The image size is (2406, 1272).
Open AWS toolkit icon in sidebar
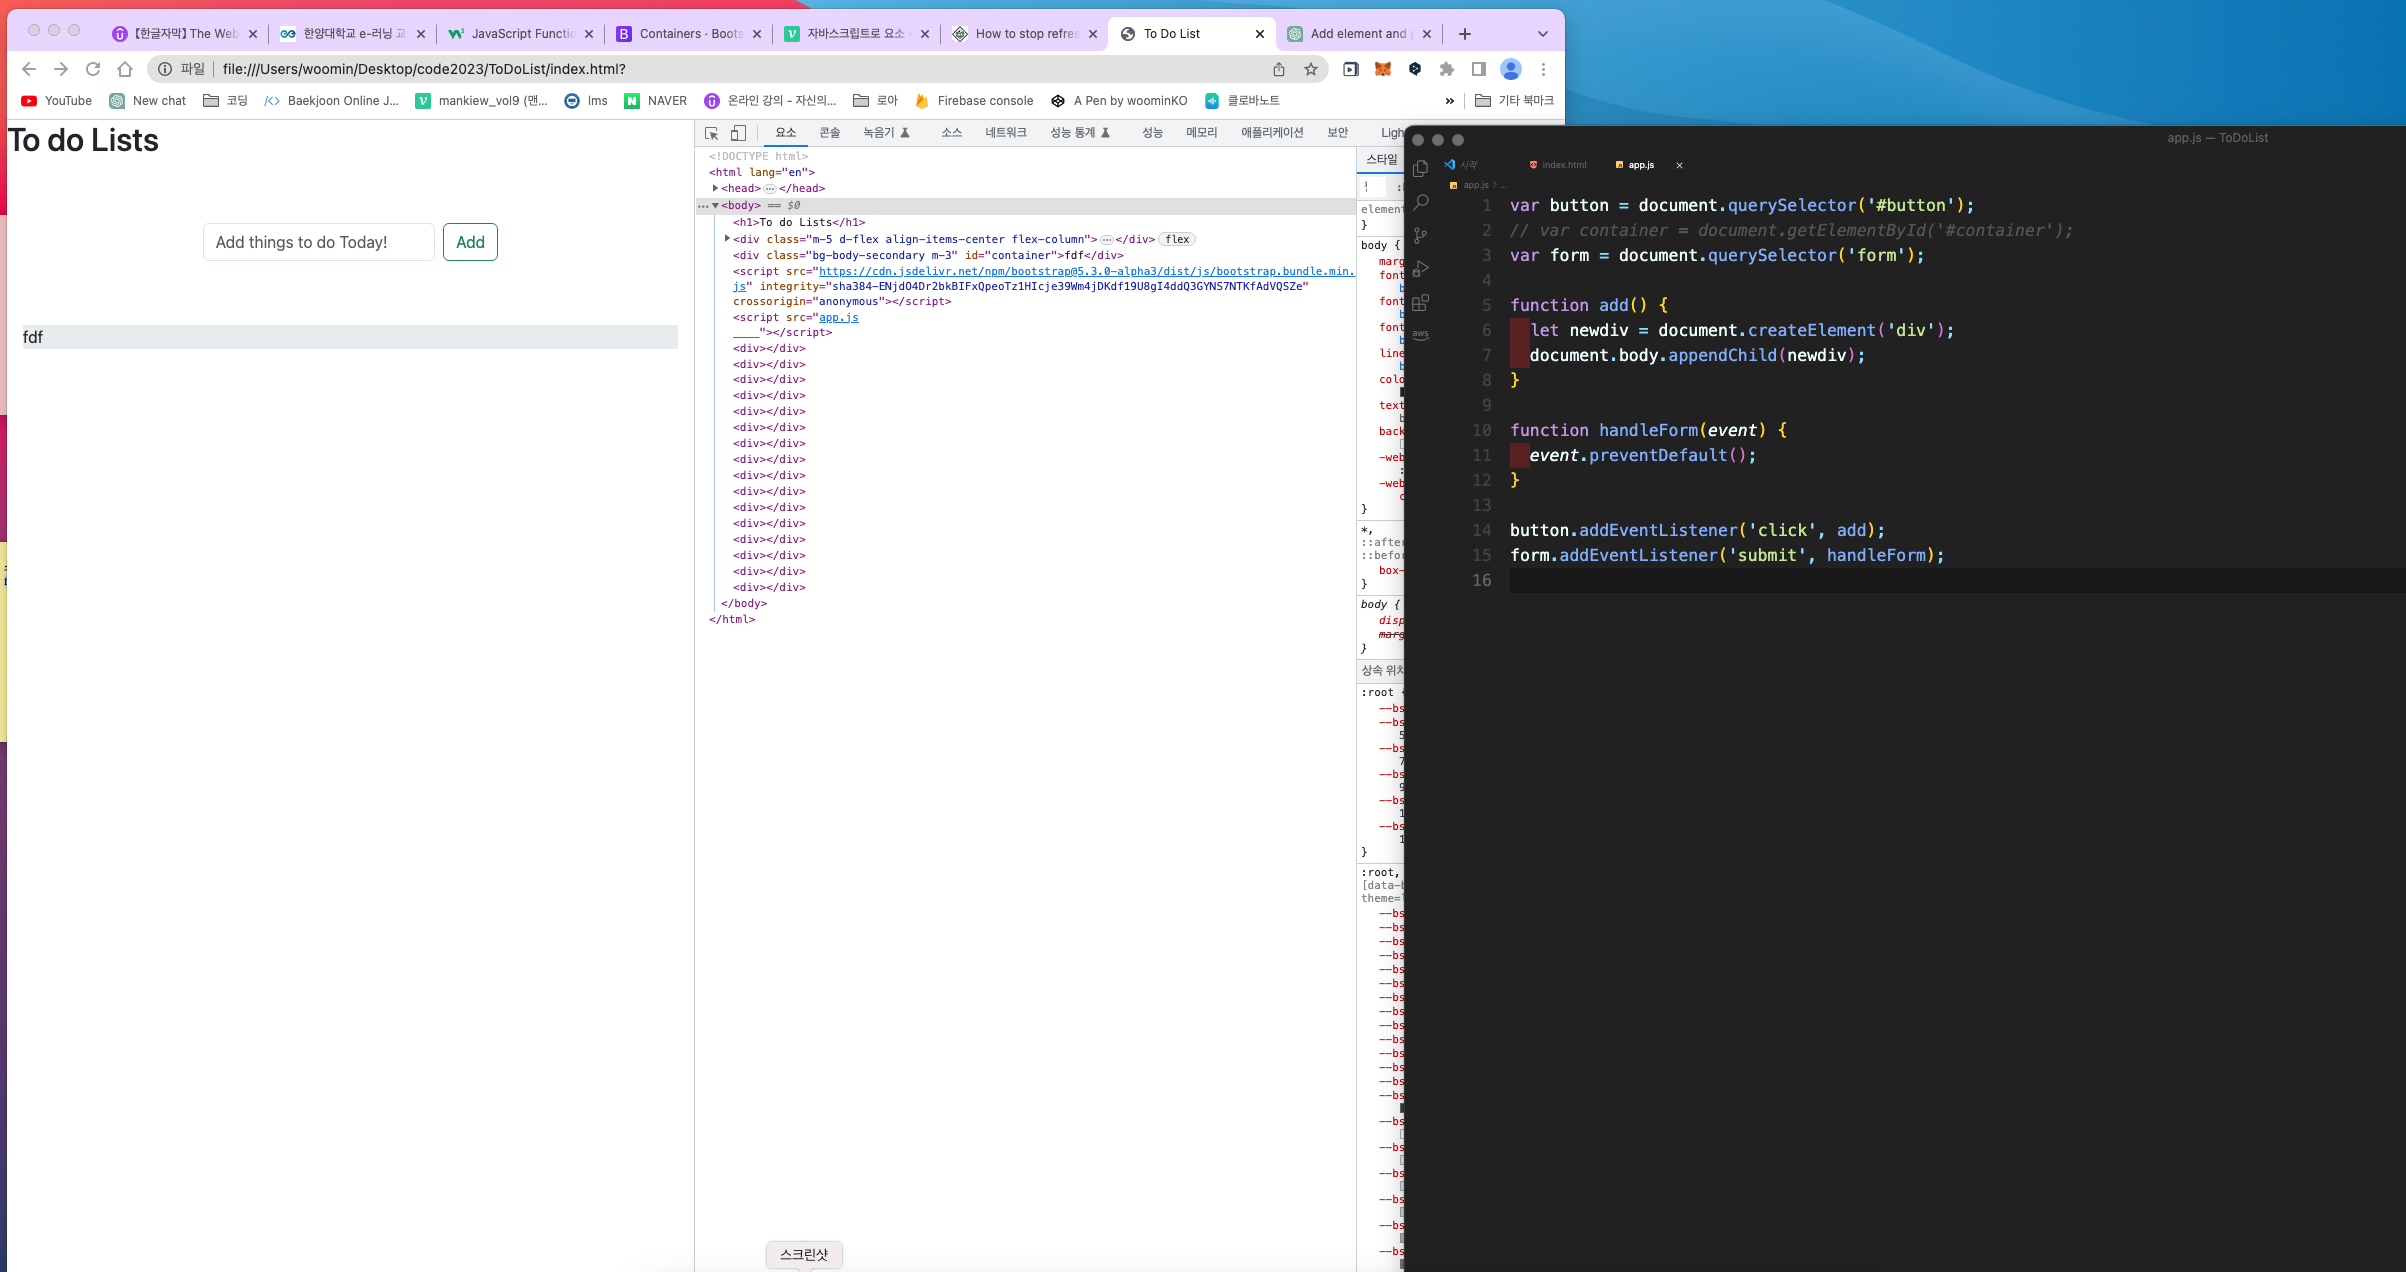[x=1420, y=334]
